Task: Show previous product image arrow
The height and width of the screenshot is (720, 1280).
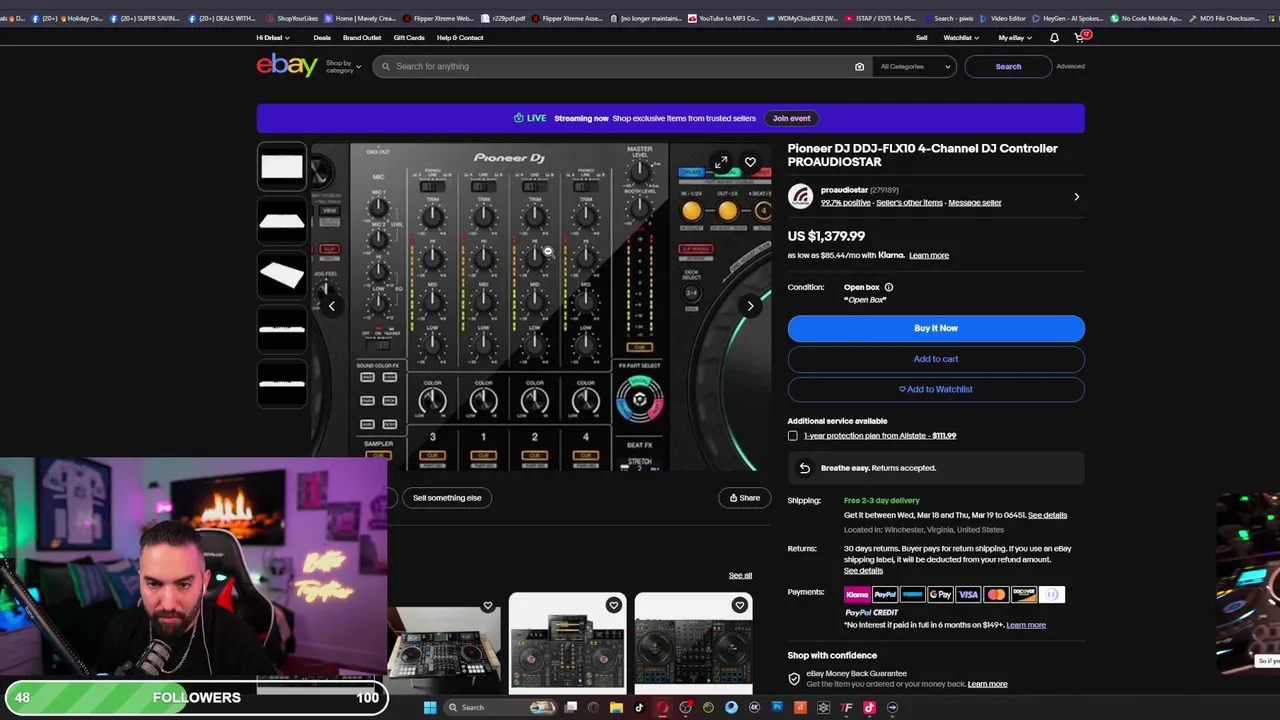Action: click(332, 307)
